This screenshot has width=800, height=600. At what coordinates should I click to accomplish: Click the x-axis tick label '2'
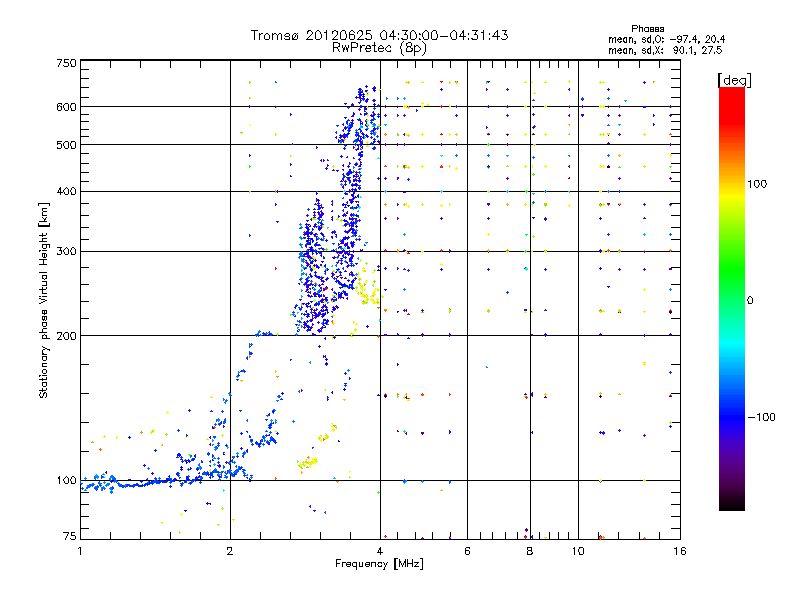tap(230, 551)
